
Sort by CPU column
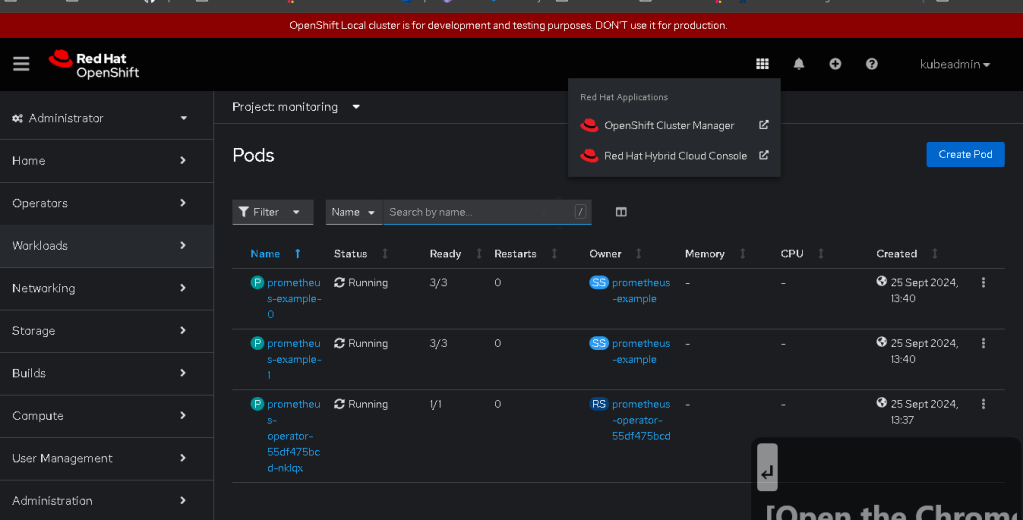pos(821,254)
